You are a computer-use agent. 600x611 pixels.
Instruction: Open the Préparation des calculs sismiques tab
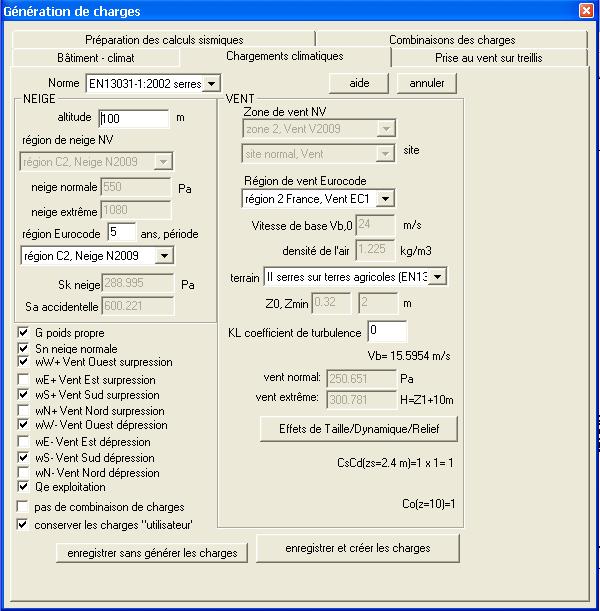coord(164,40)
